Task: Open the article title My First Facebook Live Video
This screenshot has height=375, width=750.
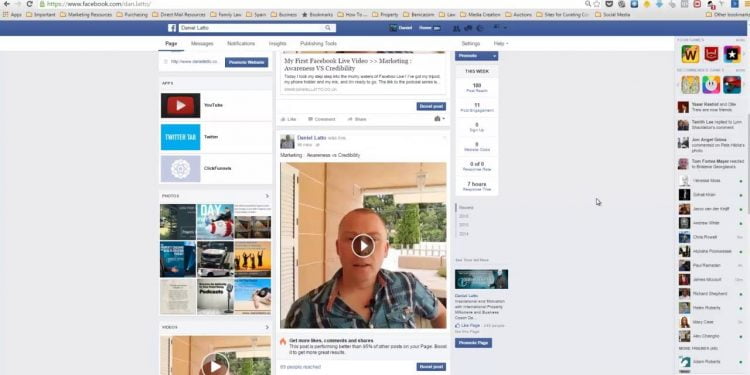Action: click(348, 65)
